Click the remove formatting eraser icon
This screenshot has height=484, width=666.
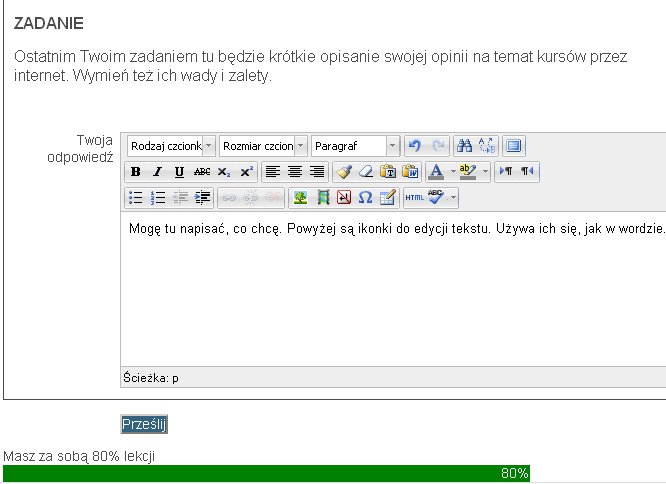click(366, 172)
